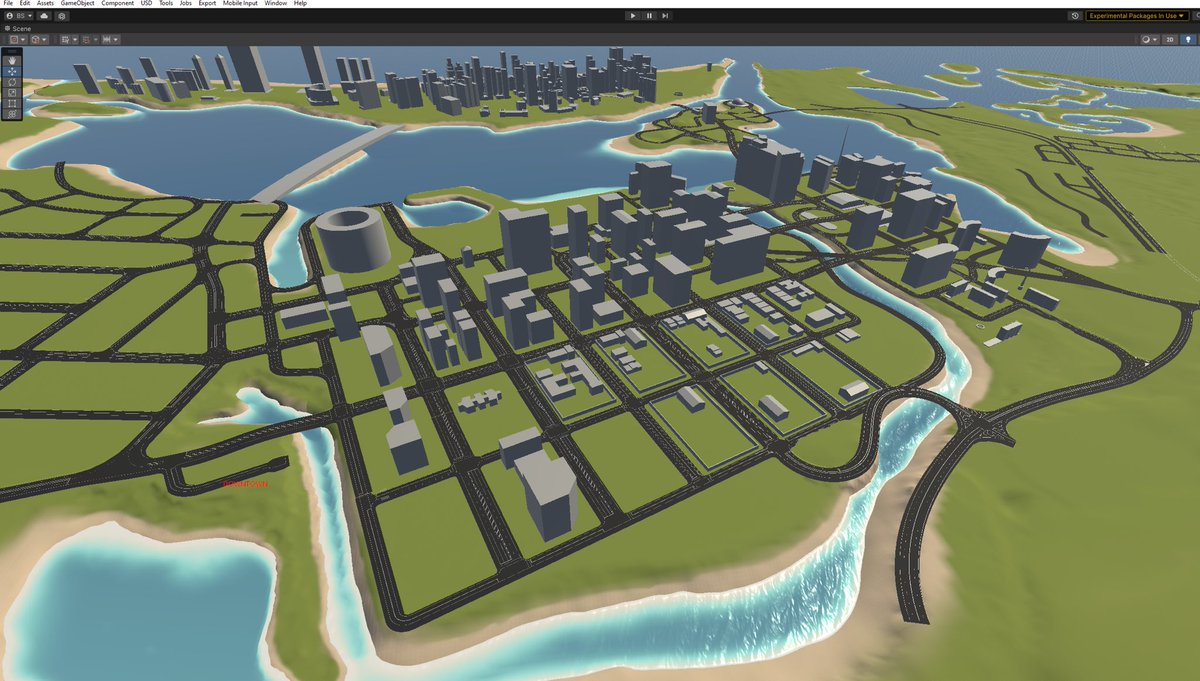
Task: Expand the pivot position dropdown arrow
Action: pos(23,40)
